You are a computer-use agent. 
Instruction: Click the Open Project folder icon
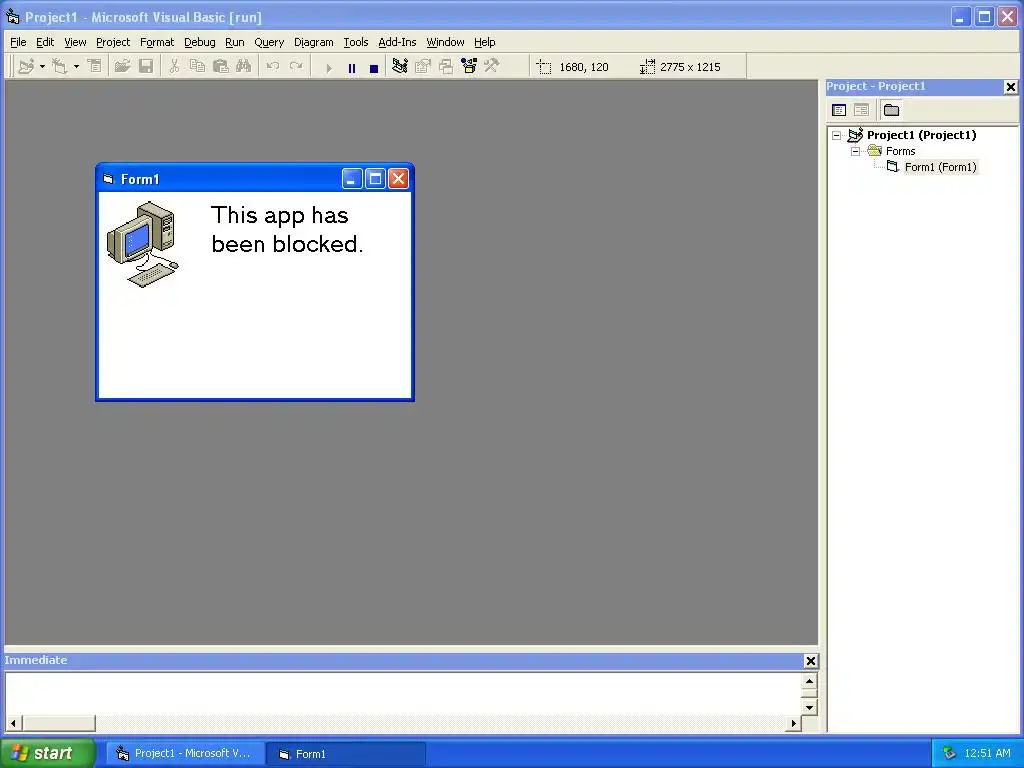(x=122, y=67)
